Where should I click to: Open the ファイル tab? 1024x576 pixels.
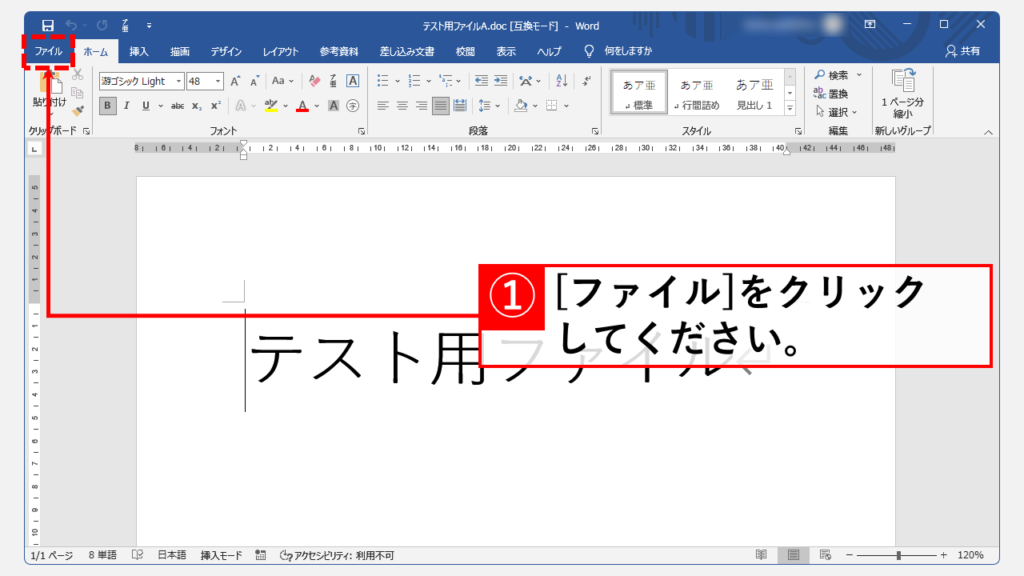click(x=48, y=51)
